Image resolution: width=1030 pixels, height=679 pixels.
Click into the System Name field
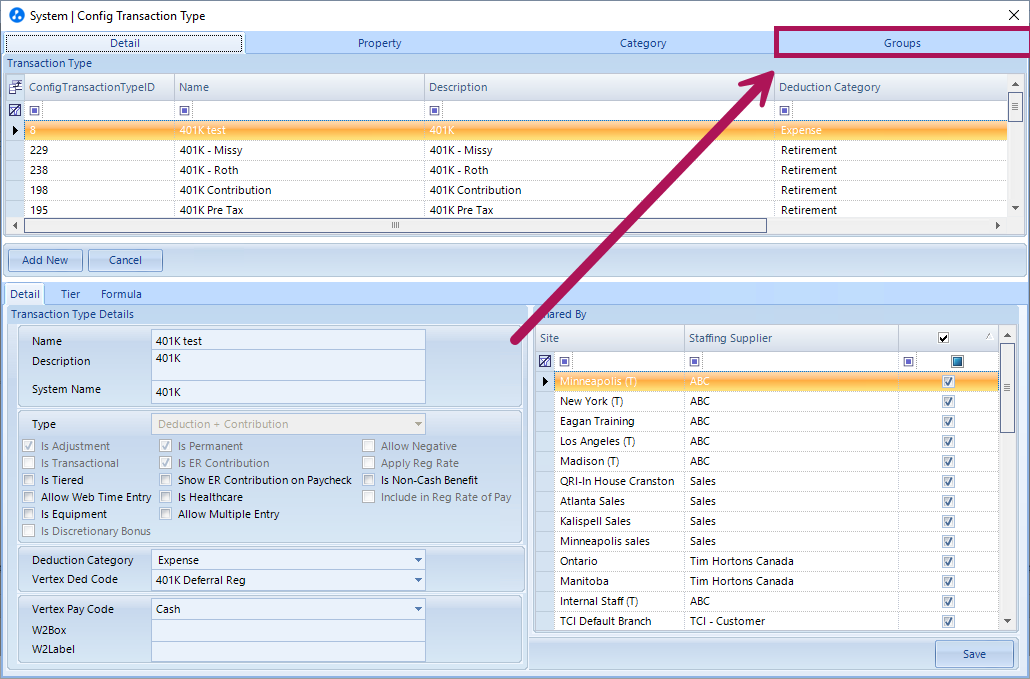(x=288, y=392)
